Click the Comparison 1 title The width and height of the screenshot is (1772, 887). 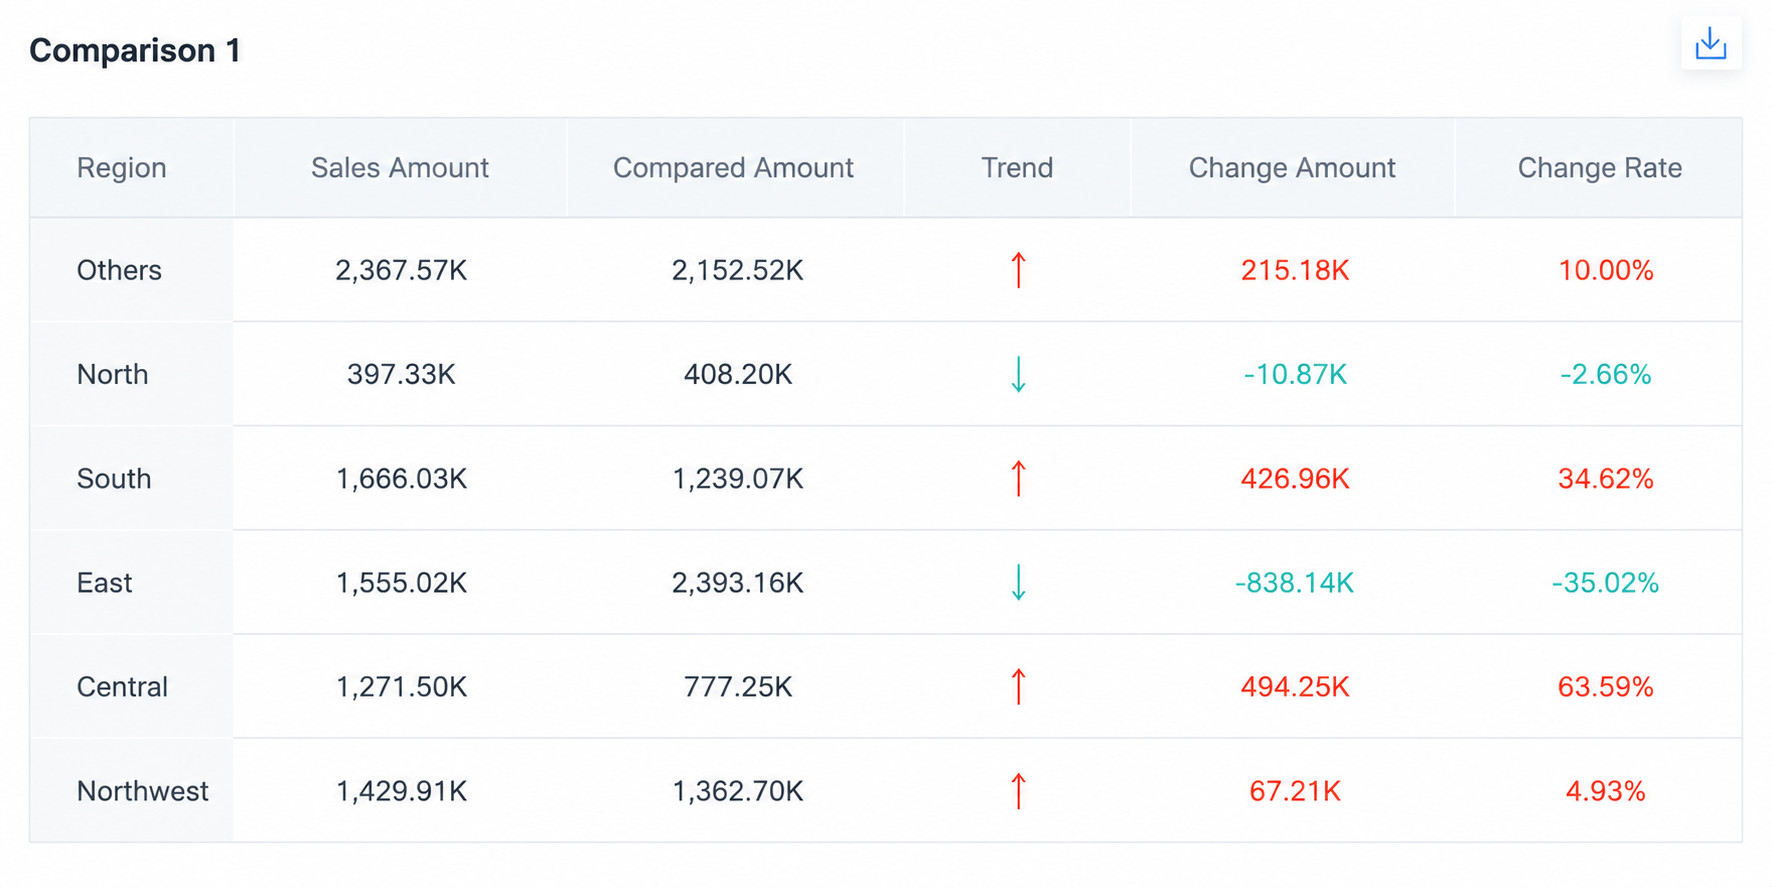135,50
